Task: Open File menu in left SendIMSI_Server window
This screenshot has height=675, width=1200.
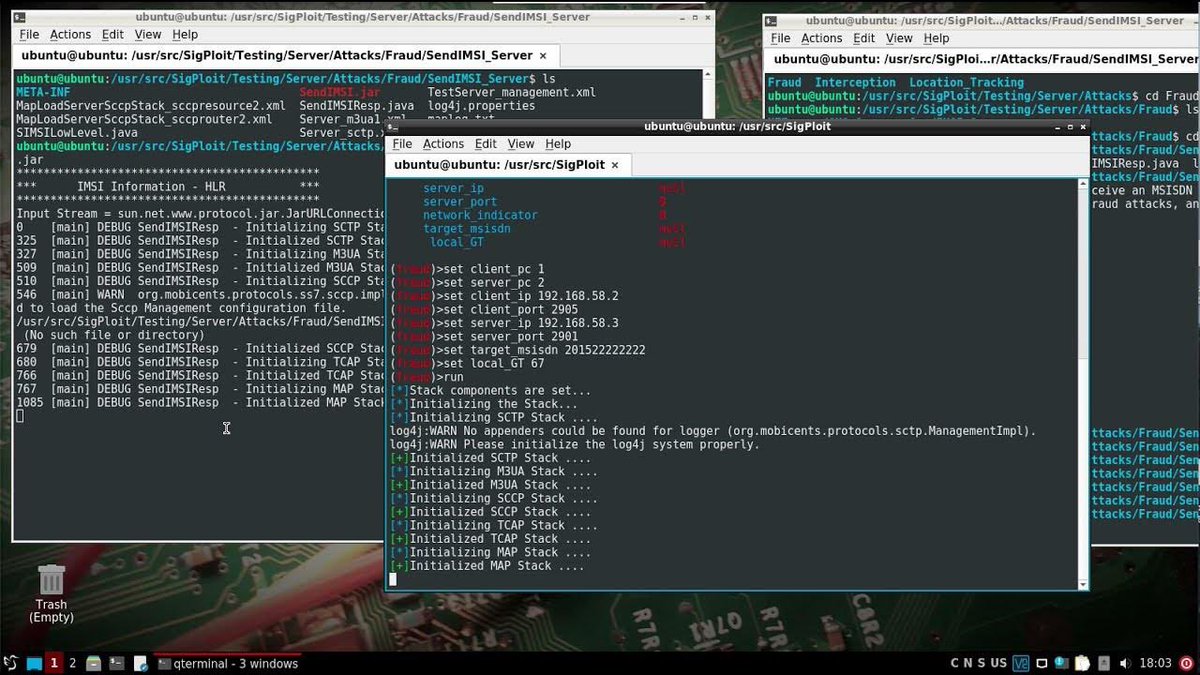Action: click(30, 35)
